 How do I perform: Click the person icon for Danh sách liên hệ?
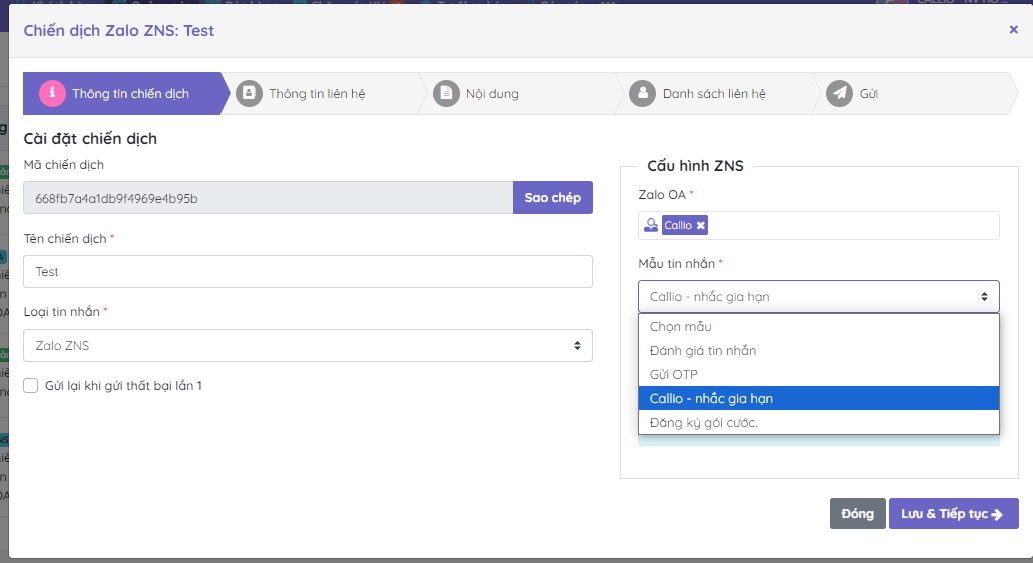point(642,94)
